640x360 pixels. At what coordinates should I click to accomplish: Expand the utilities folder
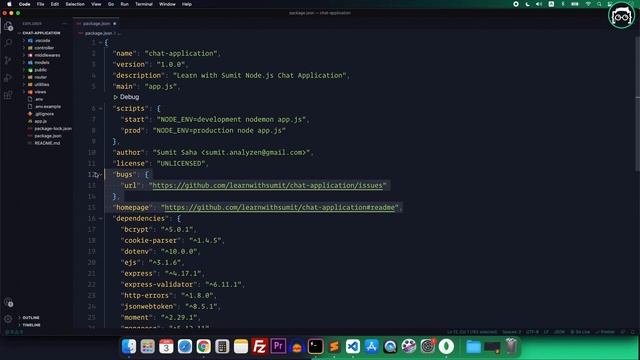point(42,84)
